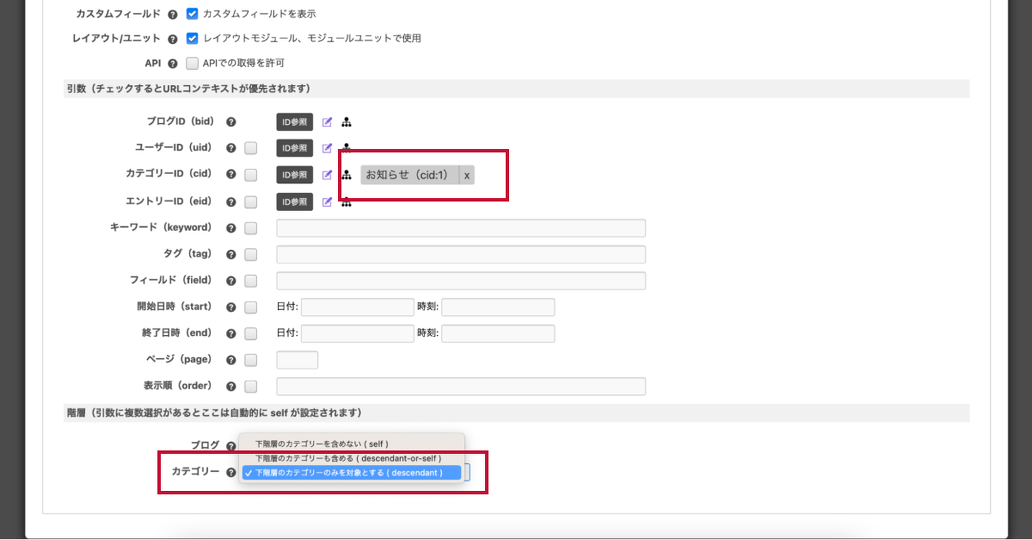This screenshot has width=1032, height=540.
Task: Open the hierarchy tree icon for カテゴリーID
Action: coord(346,175)
